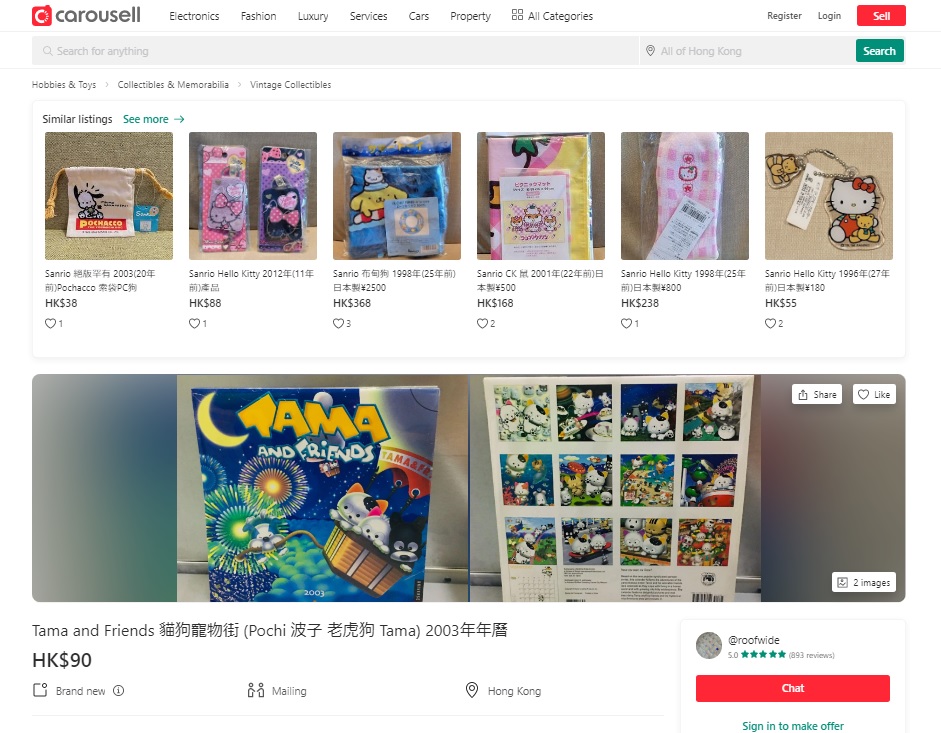Screen dimensions: 941x733
Task: Like the Pochacco pouch listing heart
Action: coord(50,324)
